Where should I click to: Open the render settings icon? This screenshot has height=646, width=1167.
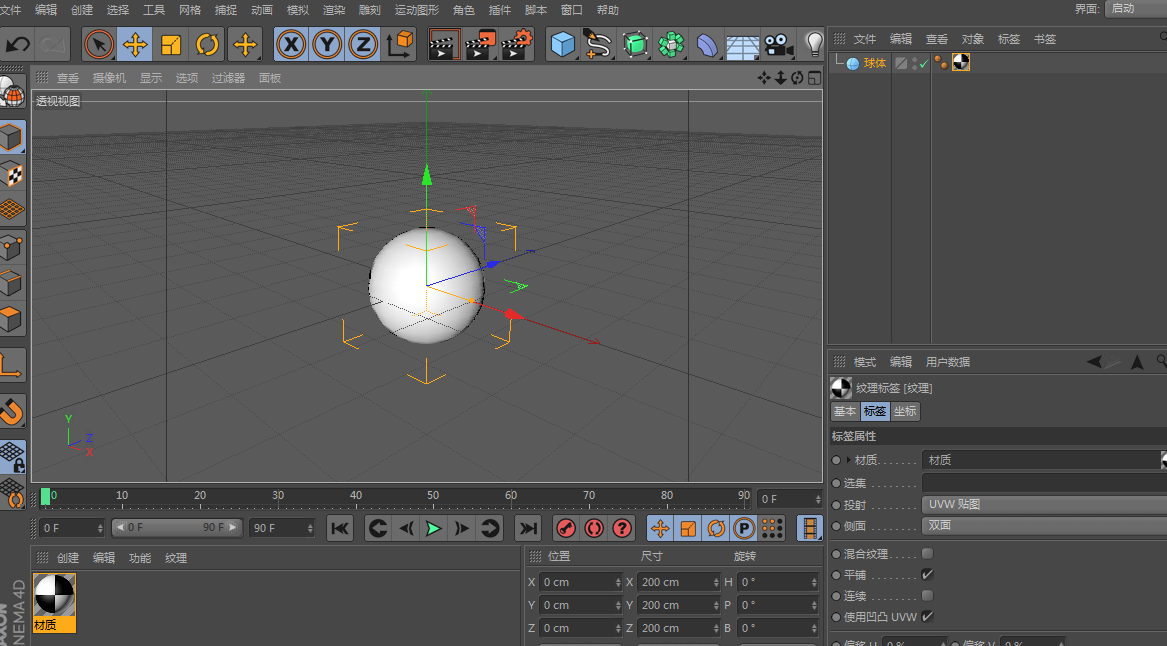(516, 45)
